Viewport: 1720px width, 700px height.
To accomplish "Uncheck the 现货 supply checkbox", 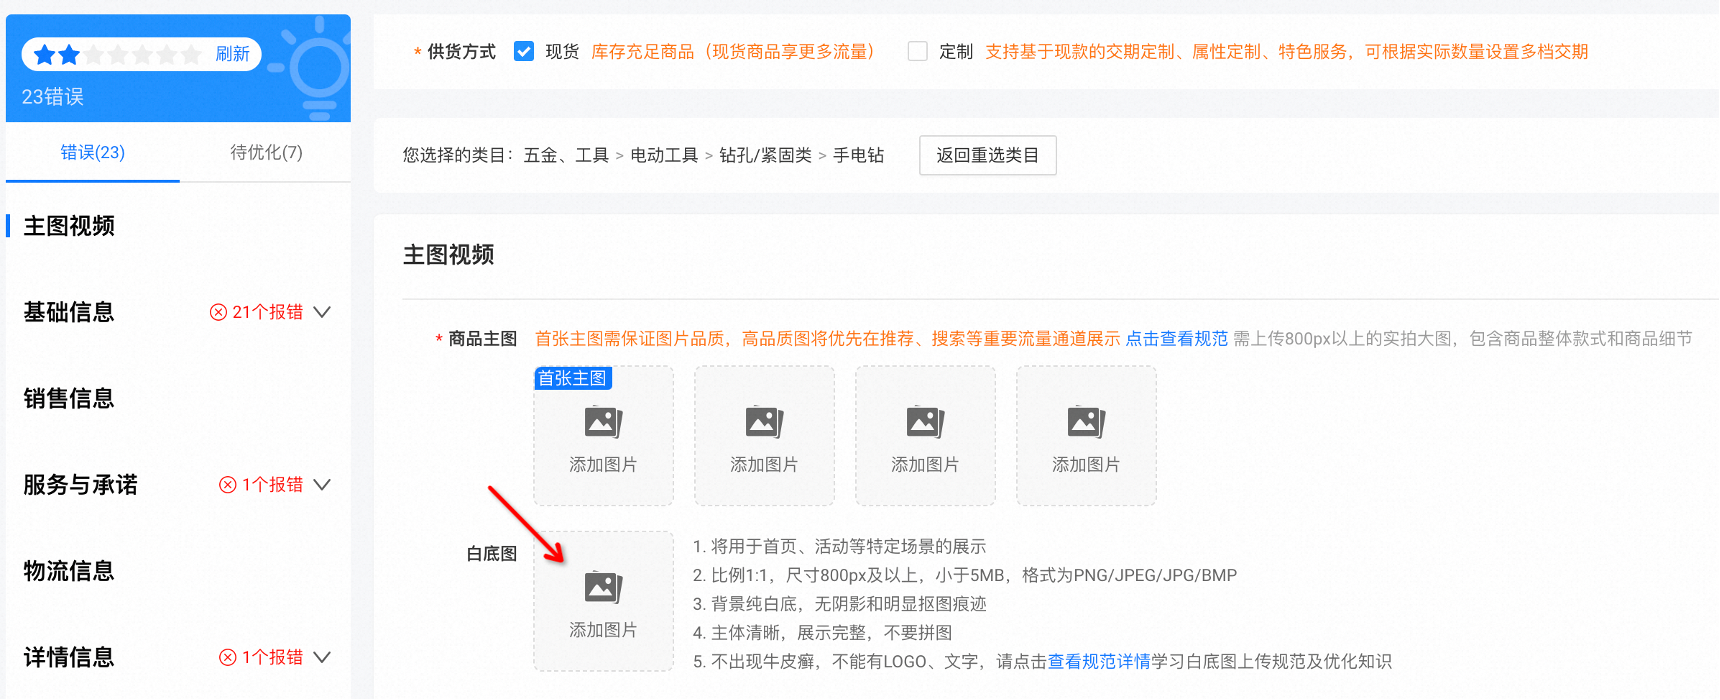I will [x=524, y=51].
